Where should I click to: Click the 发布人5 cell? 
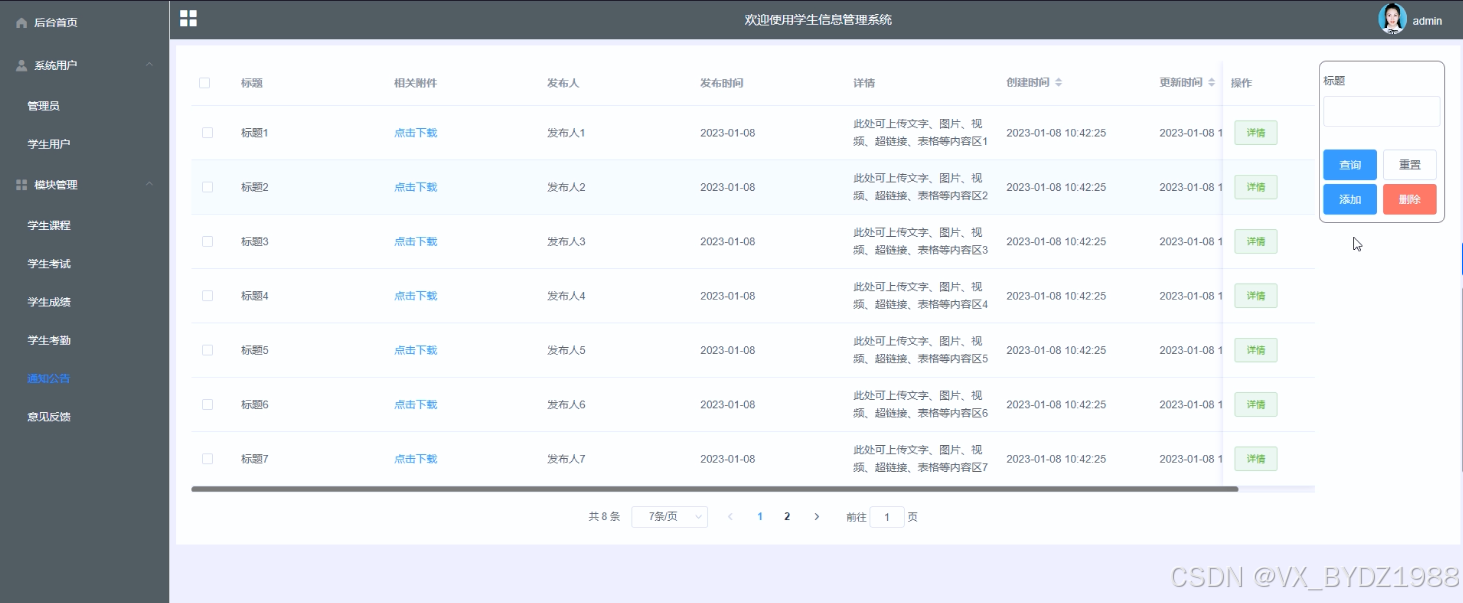[566, 350]
